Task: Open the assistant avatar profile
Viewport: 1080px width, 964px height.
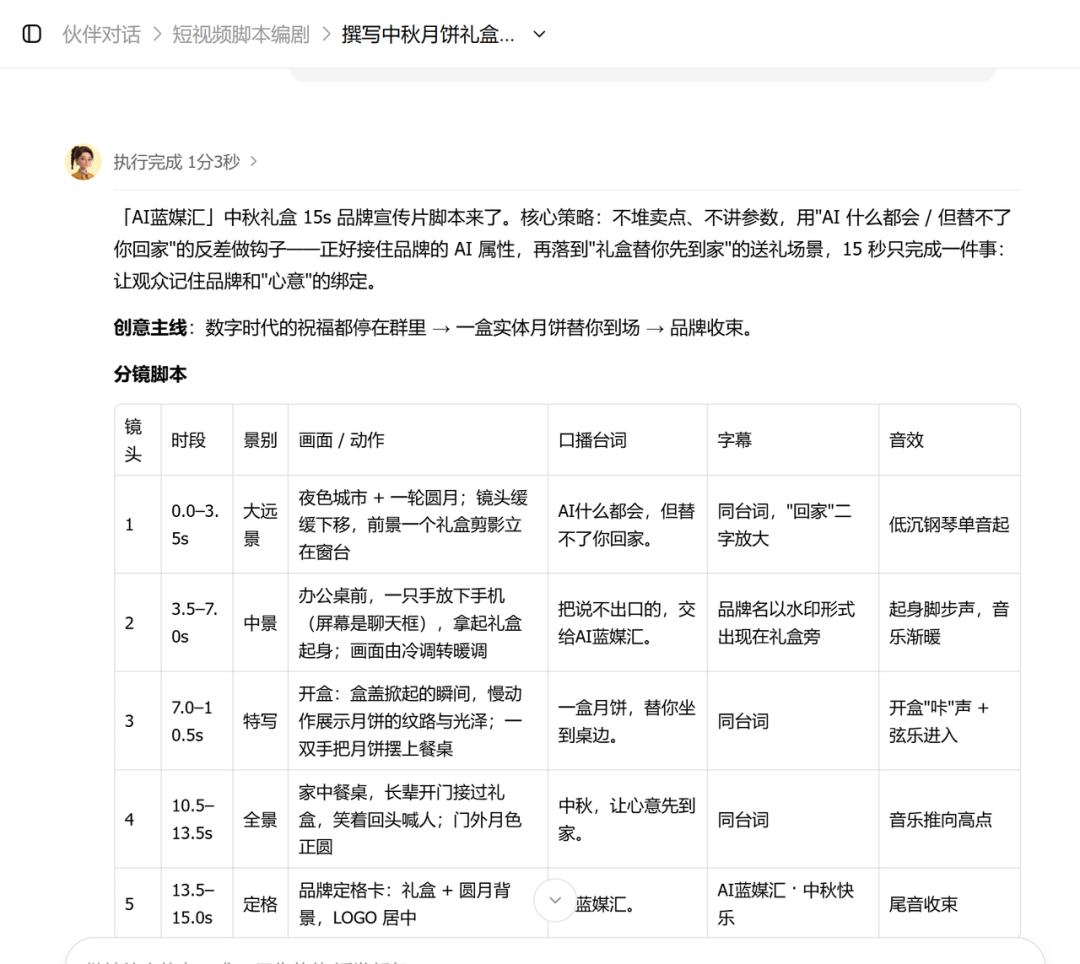Action: click(x=83, y=162)
